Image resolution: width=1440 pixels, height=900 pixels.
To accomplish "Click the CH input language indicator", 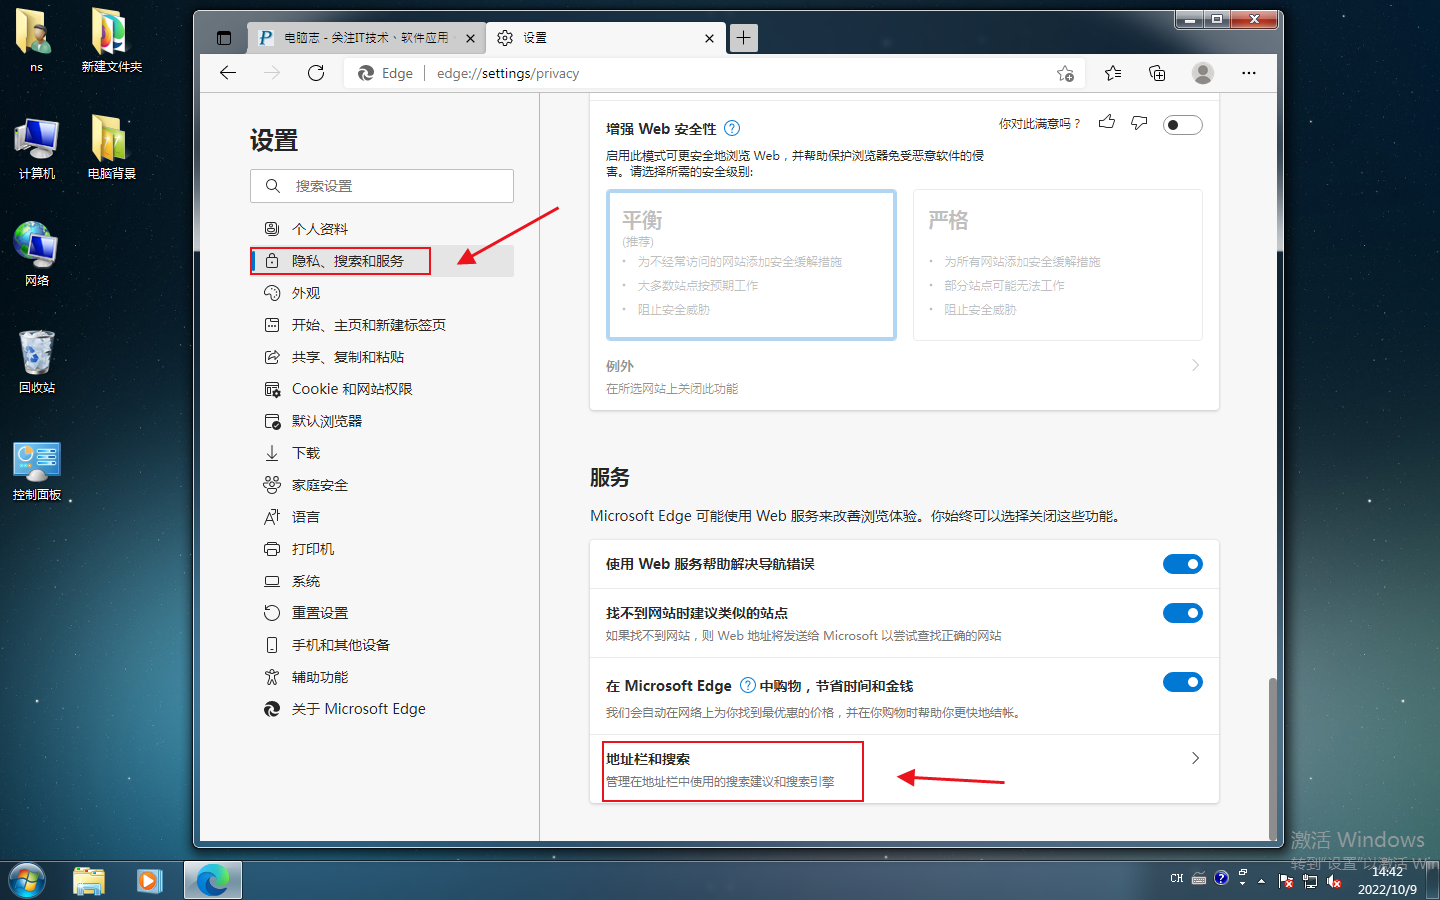I will 1176,879.
